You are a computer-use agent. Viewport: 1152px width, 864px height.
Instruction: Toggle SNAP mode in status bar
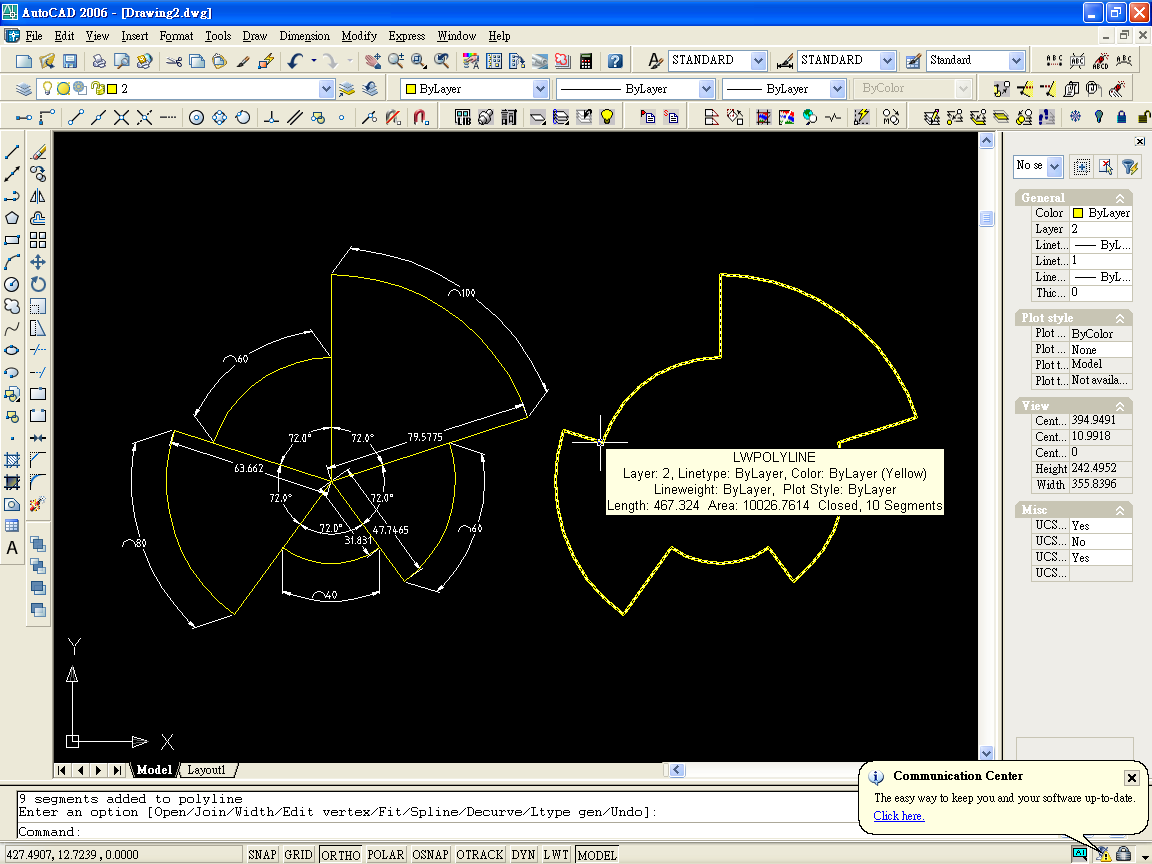coord(262,854)
